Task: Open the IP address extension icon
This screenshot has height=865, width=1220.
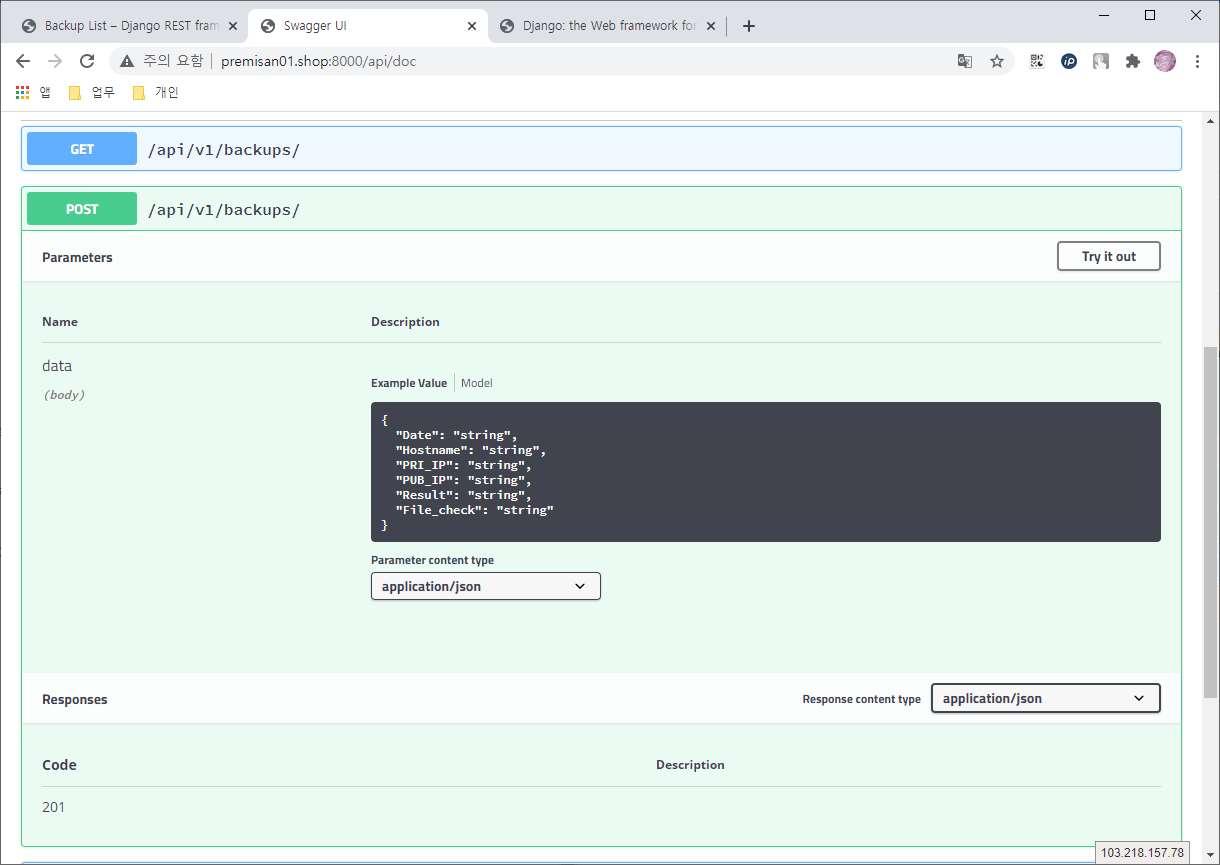Action: (1069, 61)
